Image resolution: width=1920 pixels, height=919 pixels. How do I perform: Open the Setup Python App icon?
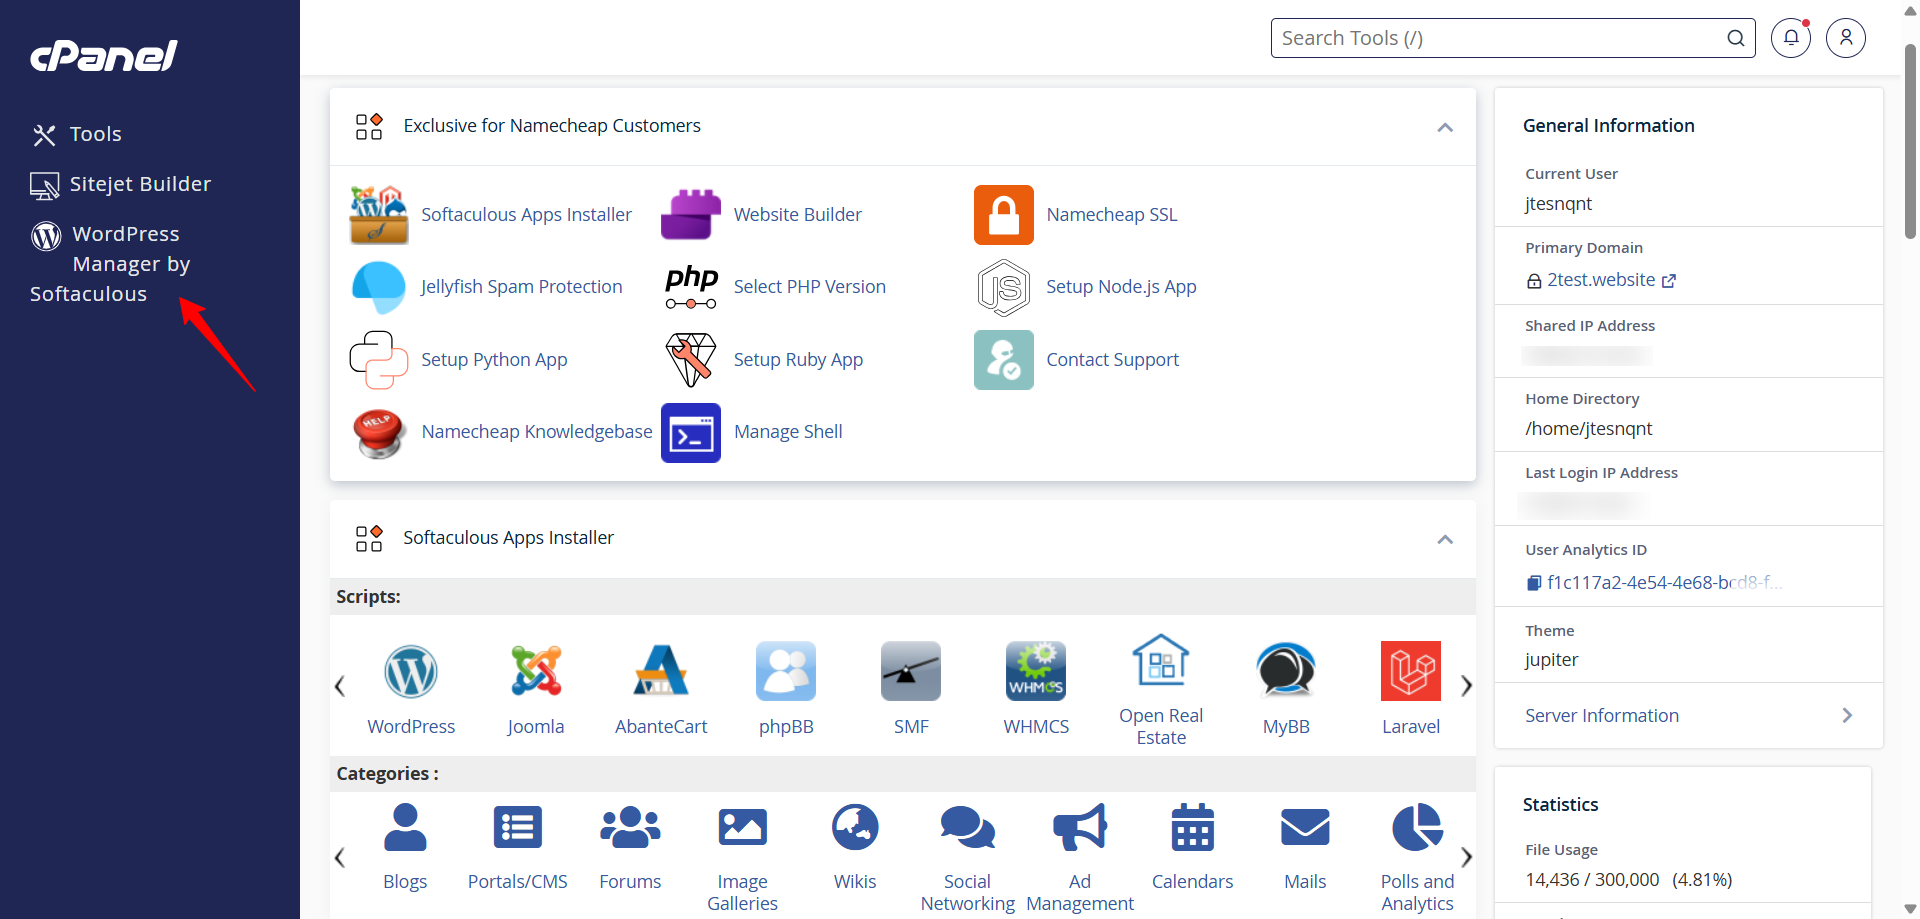click(x=379, y=360)
